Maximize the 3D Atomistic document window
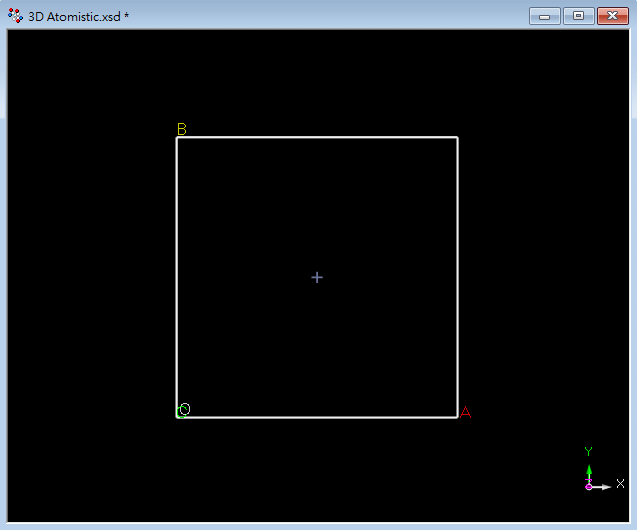Viewport: 637px width, 530px height. pos(577,16)
